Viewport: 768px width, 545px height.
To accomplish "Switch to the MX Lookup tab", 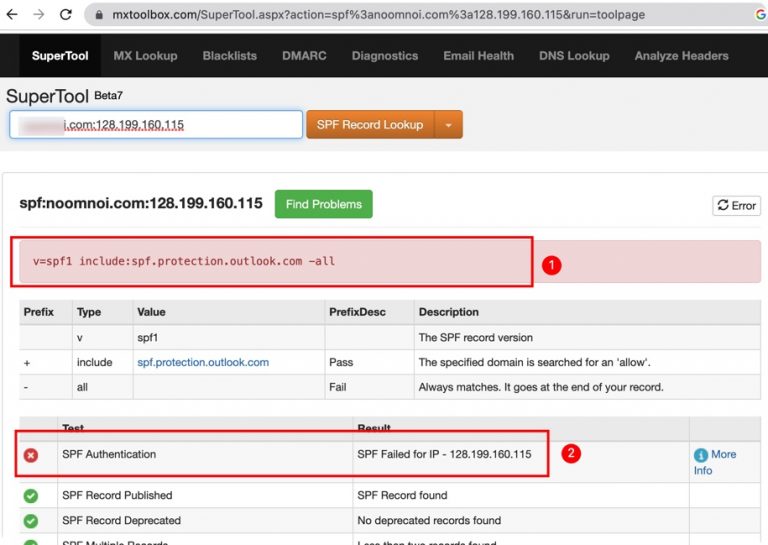I will (x=145, y=56).
